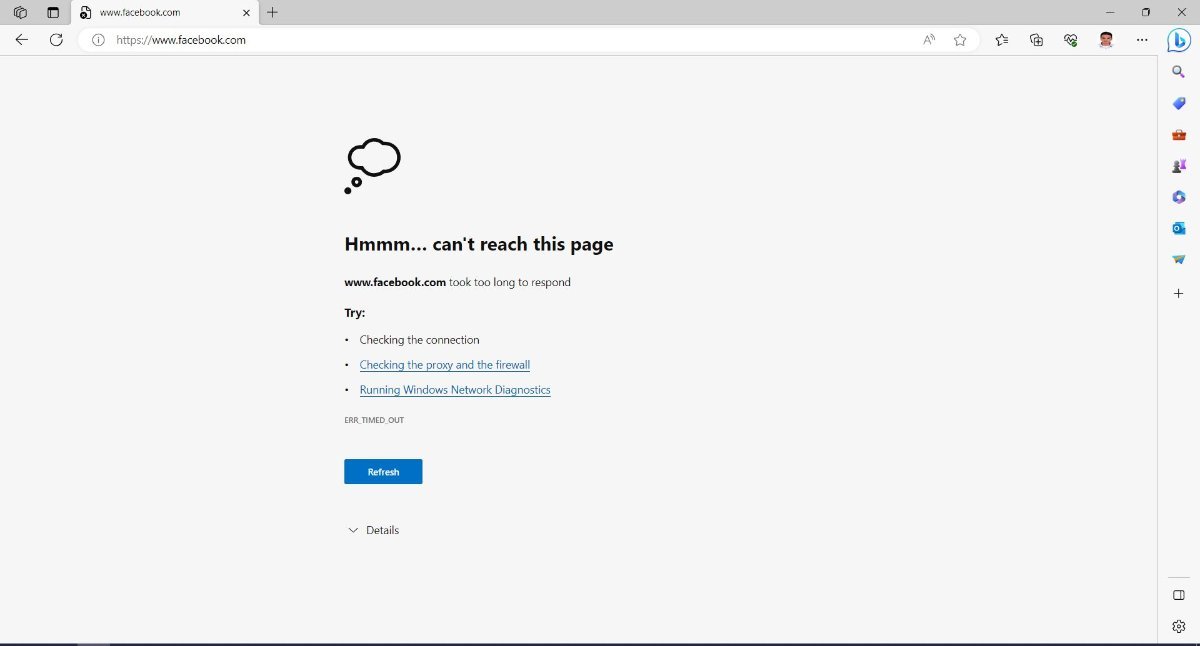This screenshot has width=1200, height=646.
Task: Open the Collections icon
Action: tap(1036, 40)
